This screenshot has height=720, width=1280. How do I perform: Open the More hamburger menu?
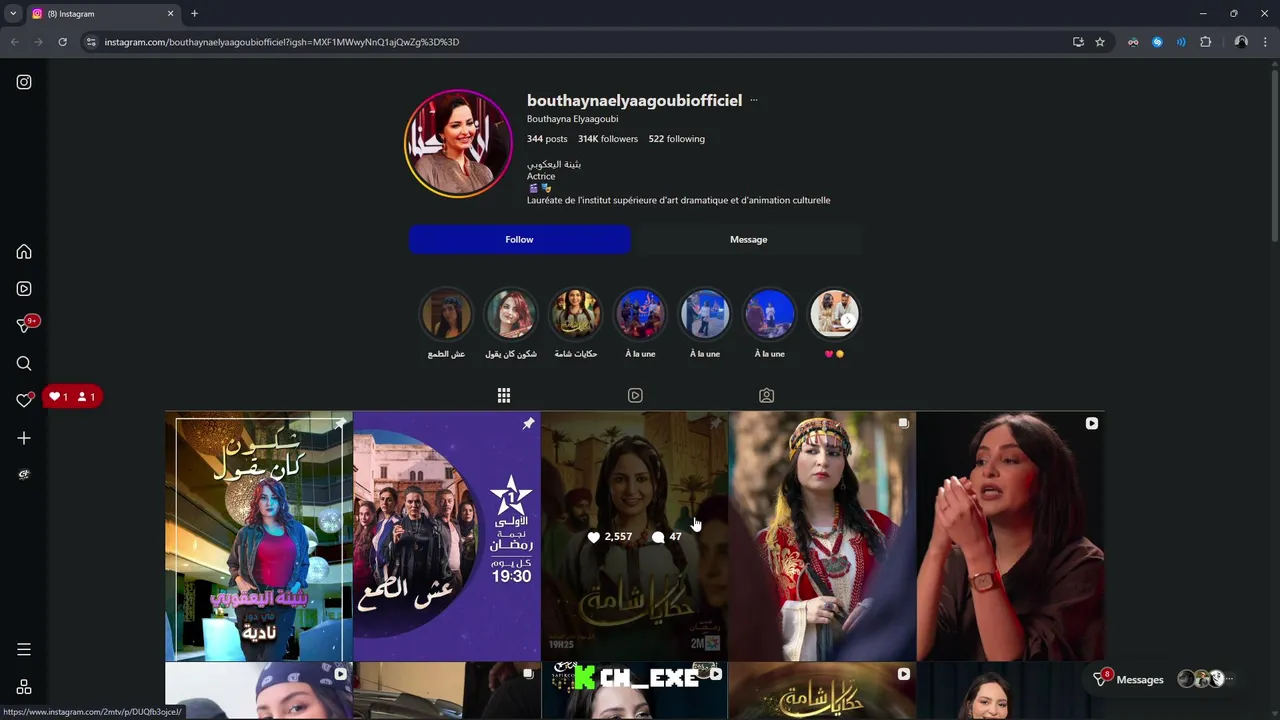[x=24, y=650]
